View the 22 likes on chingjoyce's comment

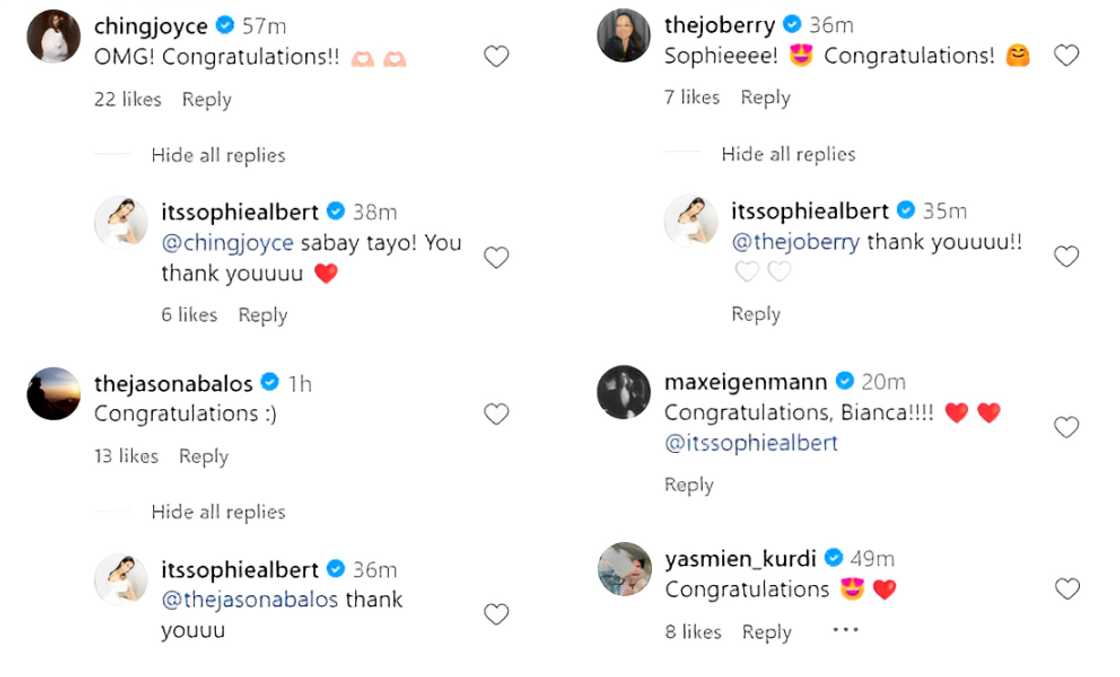coord(127,99)
